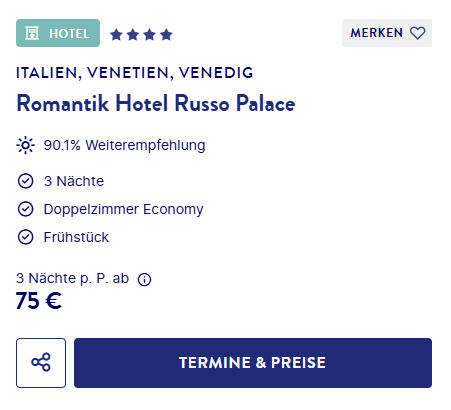Click the info icon next to price label
The height and width of the screenshot is (410, 451).
144,279
